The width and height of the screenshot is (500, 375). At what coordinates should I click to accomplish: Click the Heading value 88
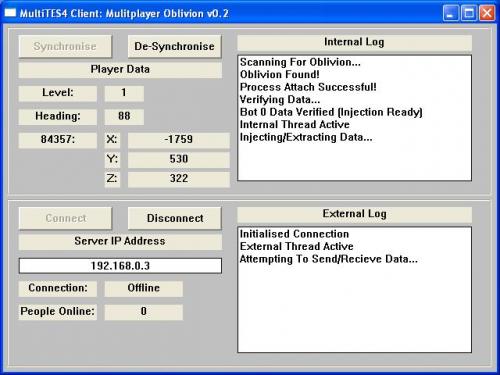(124, 116)
